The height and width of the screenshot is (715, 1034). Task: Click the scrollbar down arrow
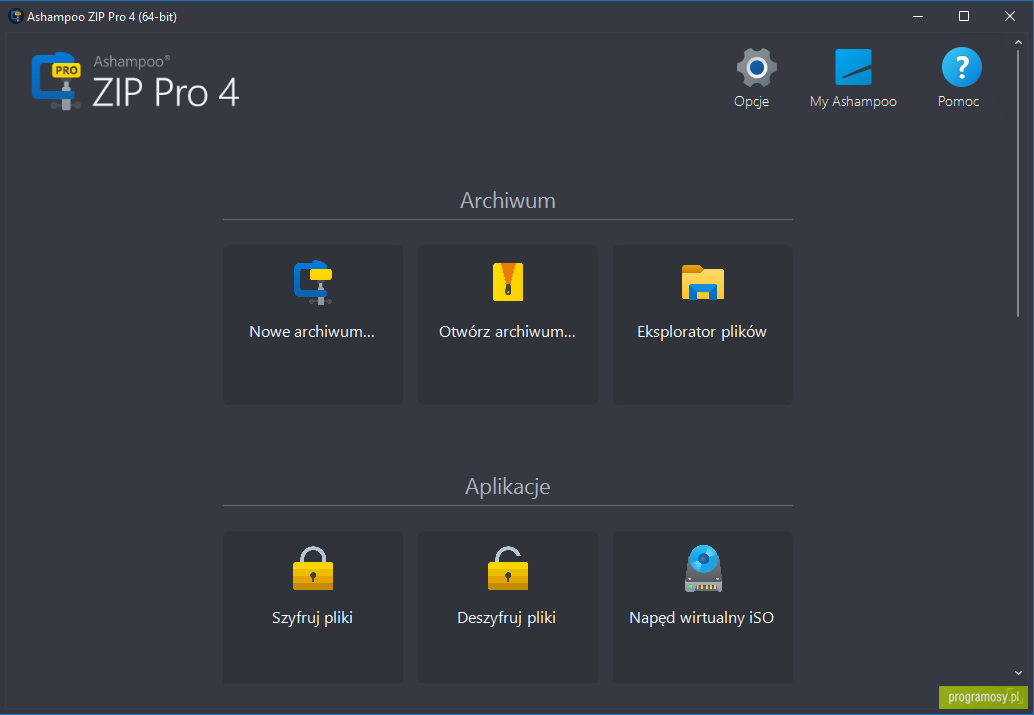(x=1018, y=673)
